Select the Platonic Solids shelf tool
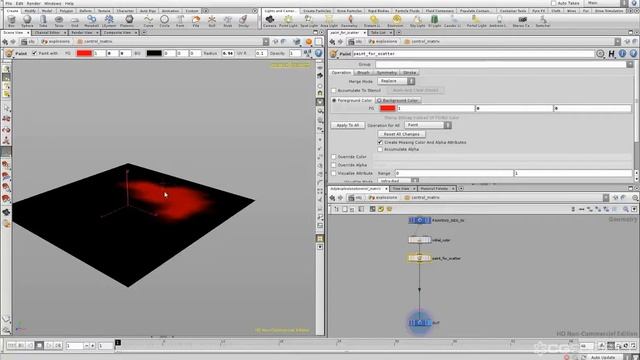Image resolution: width=640 pixels, height=360 pixels. click(129, 21)
